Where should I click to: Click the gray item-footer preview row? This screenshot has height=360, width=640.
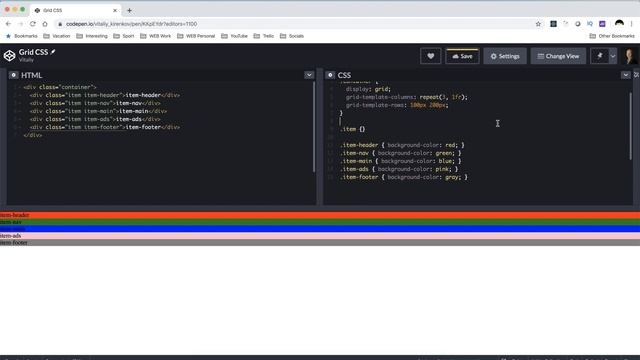point(320,242)
